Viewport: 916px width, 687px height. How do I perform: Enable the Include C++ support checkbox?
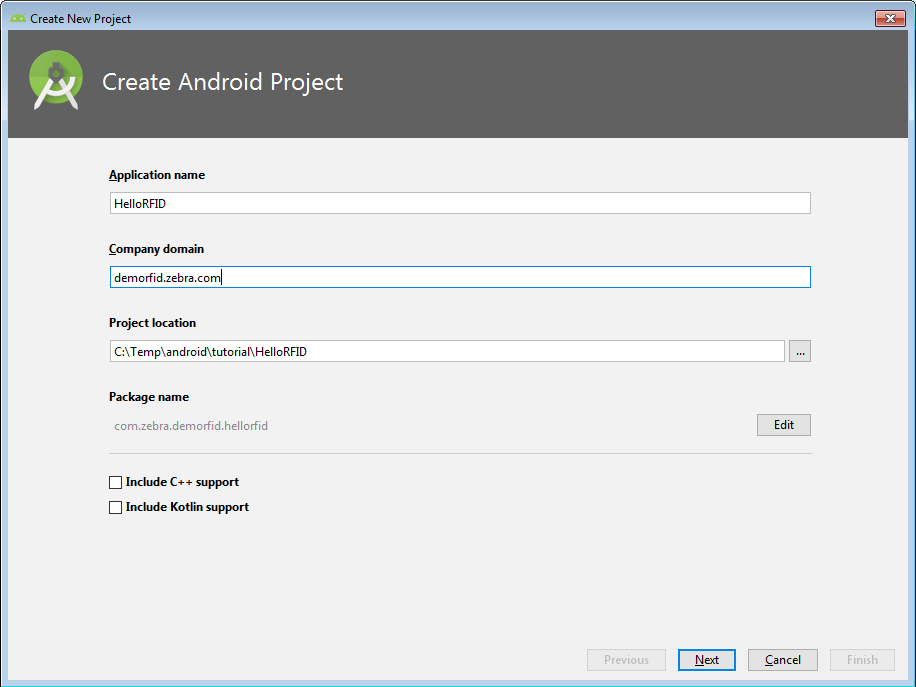tap(116, 482)
